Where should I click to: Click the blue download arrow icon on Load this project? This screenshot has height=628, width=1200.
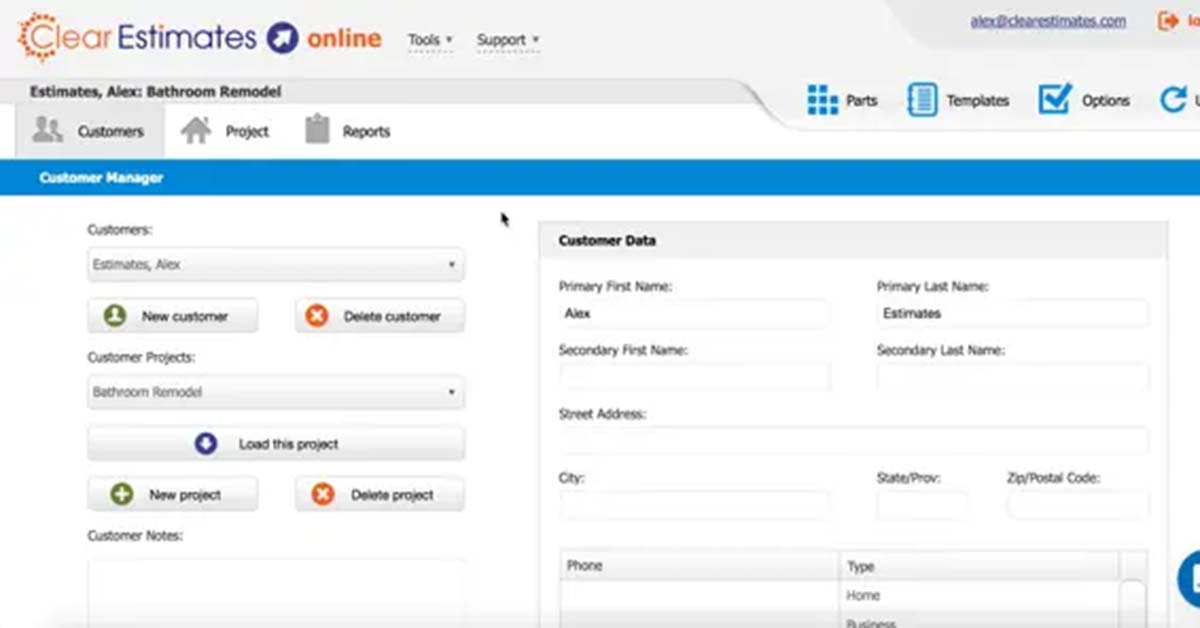tap(206, 444)
